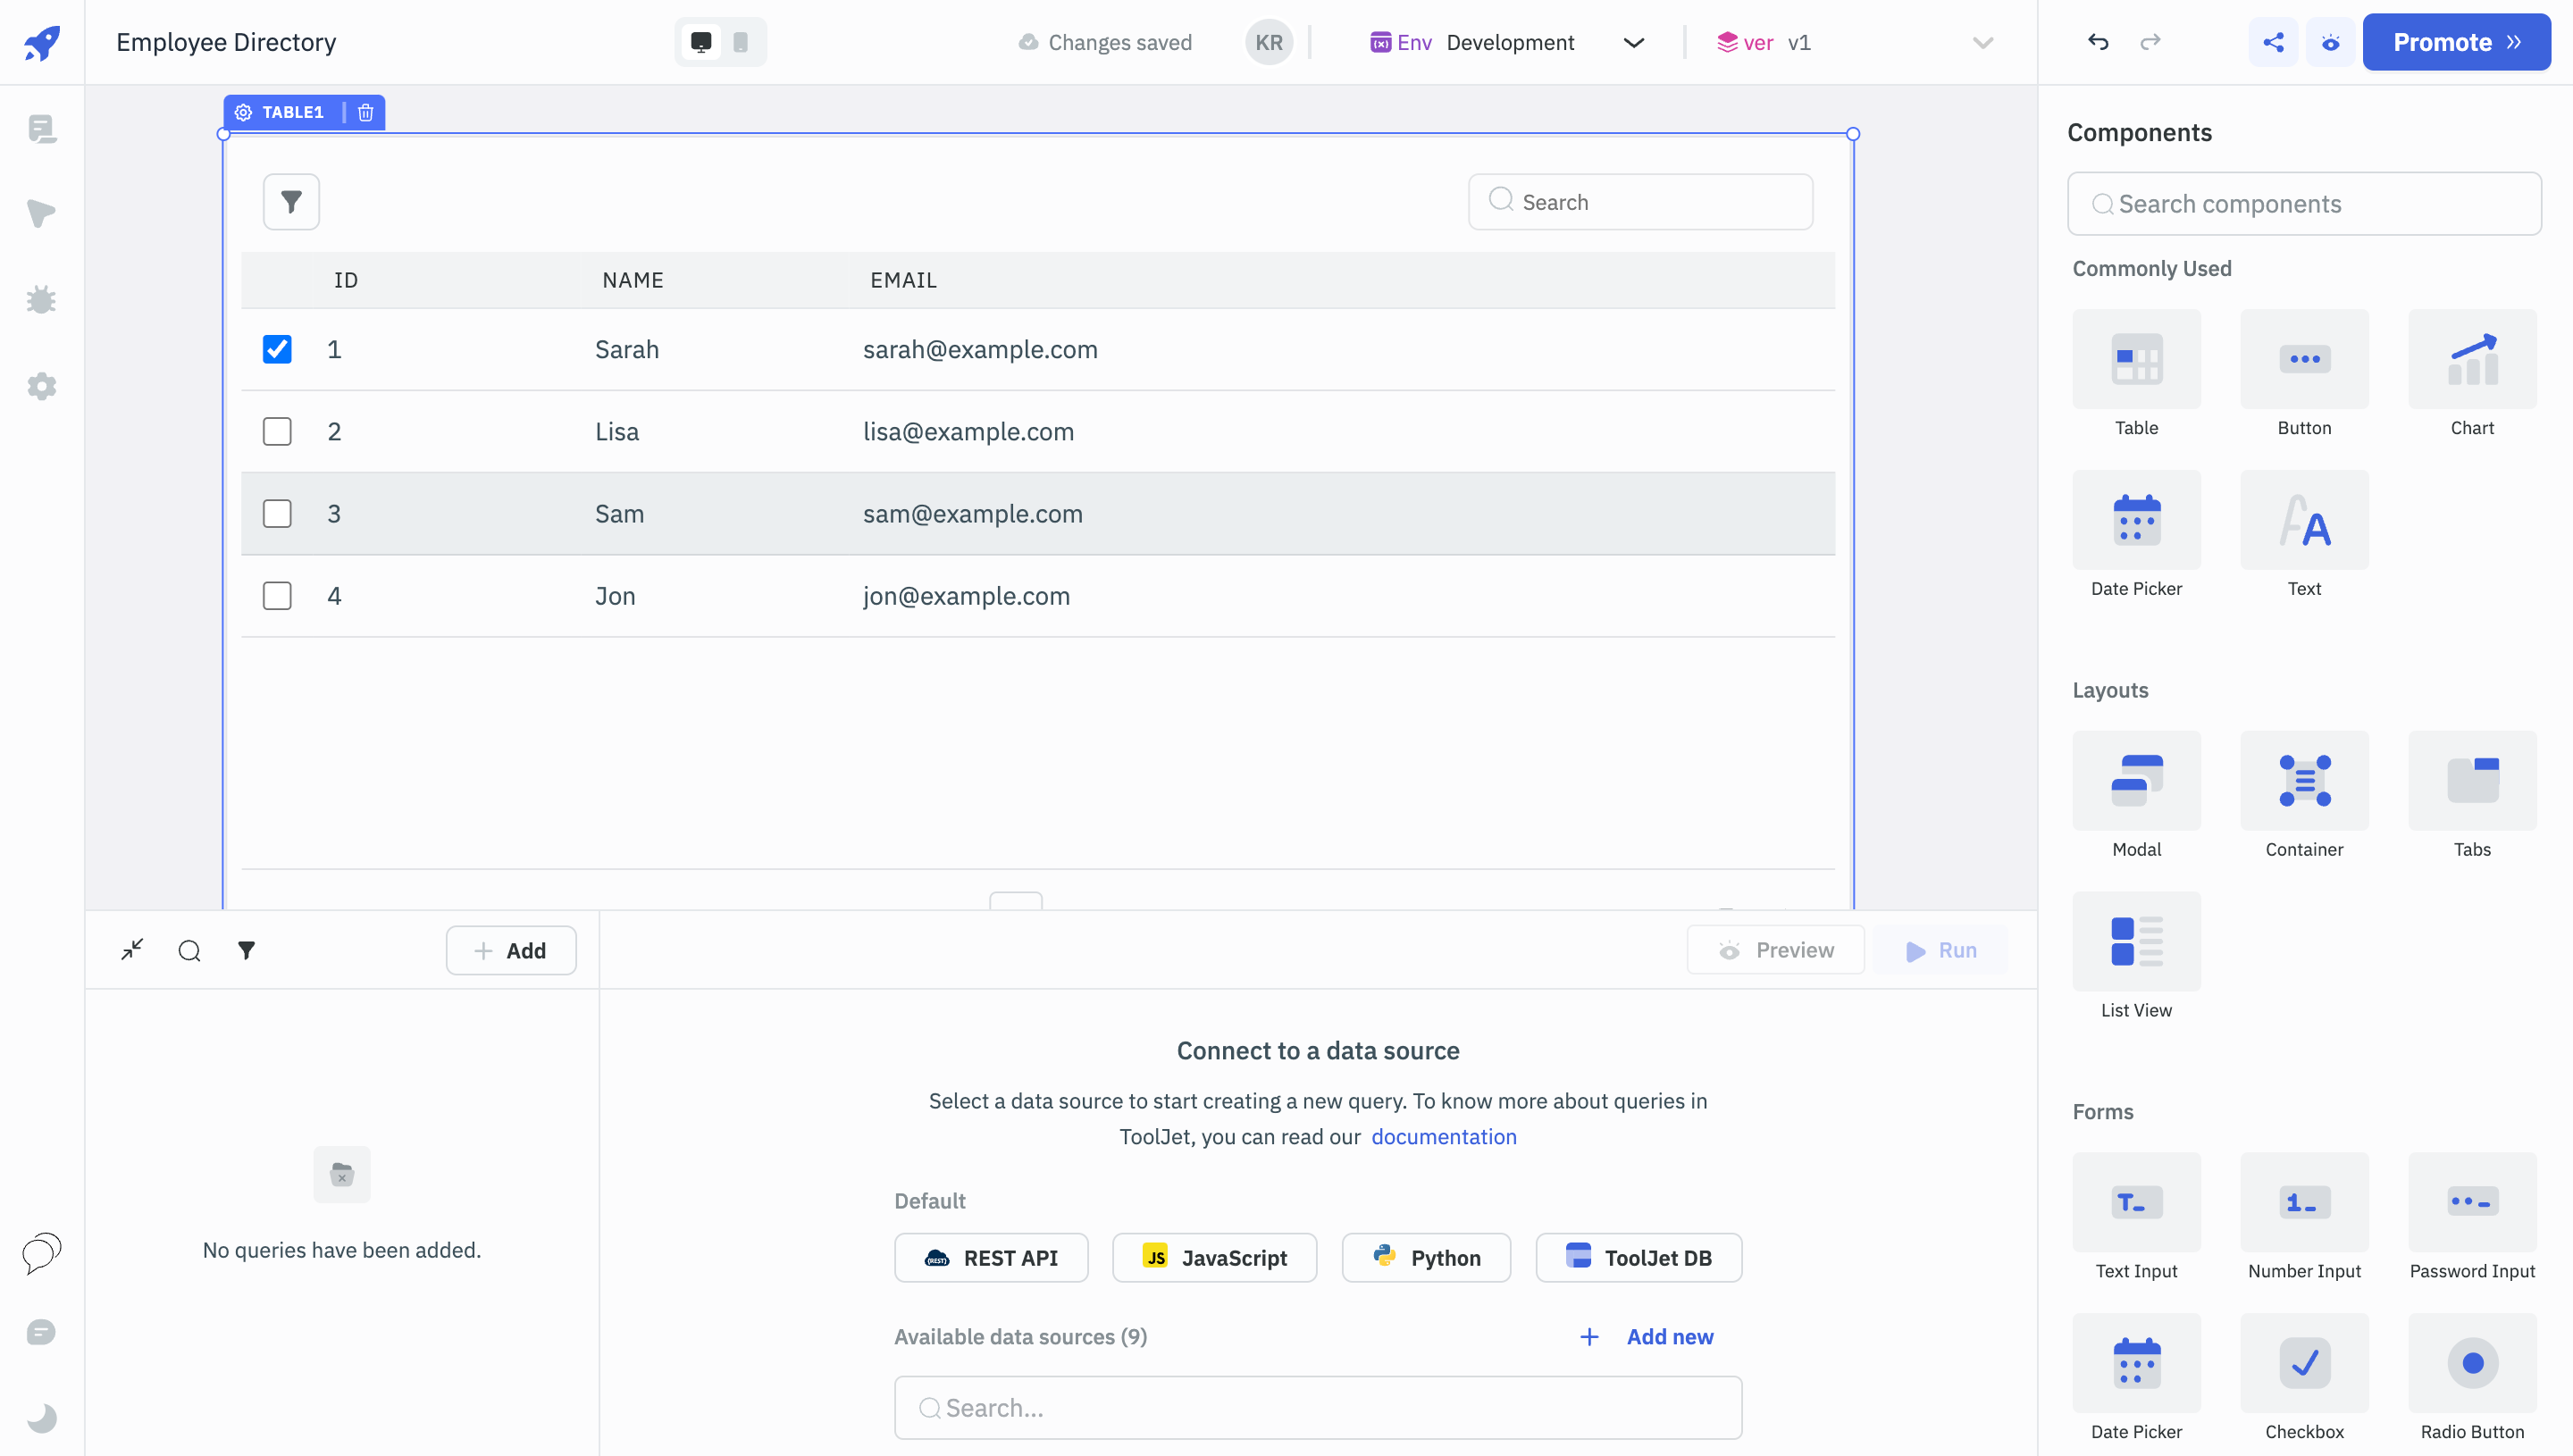The height and width of the screenshot is (1456, 2573).
Task: Open the v1 version dropdown
Action: click(x=1982, y=42)
